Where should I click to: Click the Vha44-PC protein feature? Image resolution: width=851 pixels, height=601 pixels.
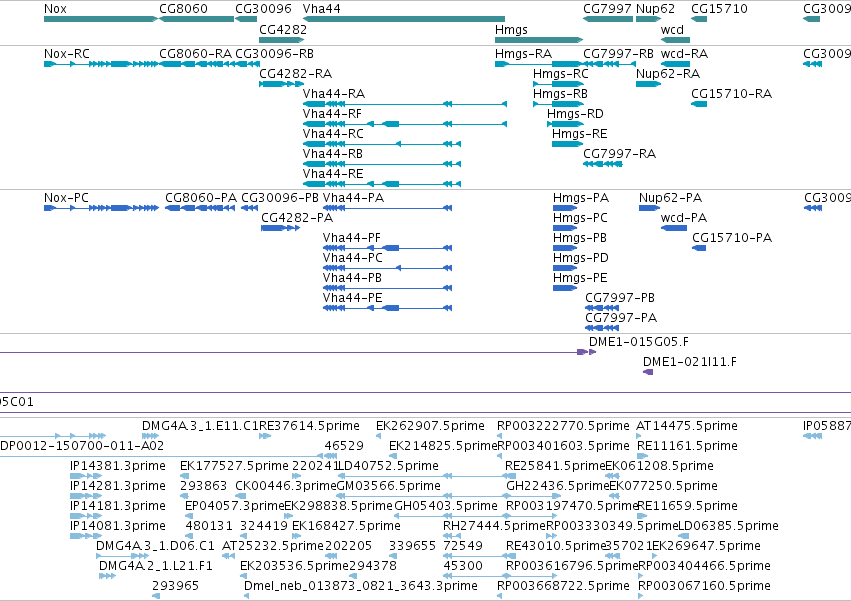pos(388,268)
